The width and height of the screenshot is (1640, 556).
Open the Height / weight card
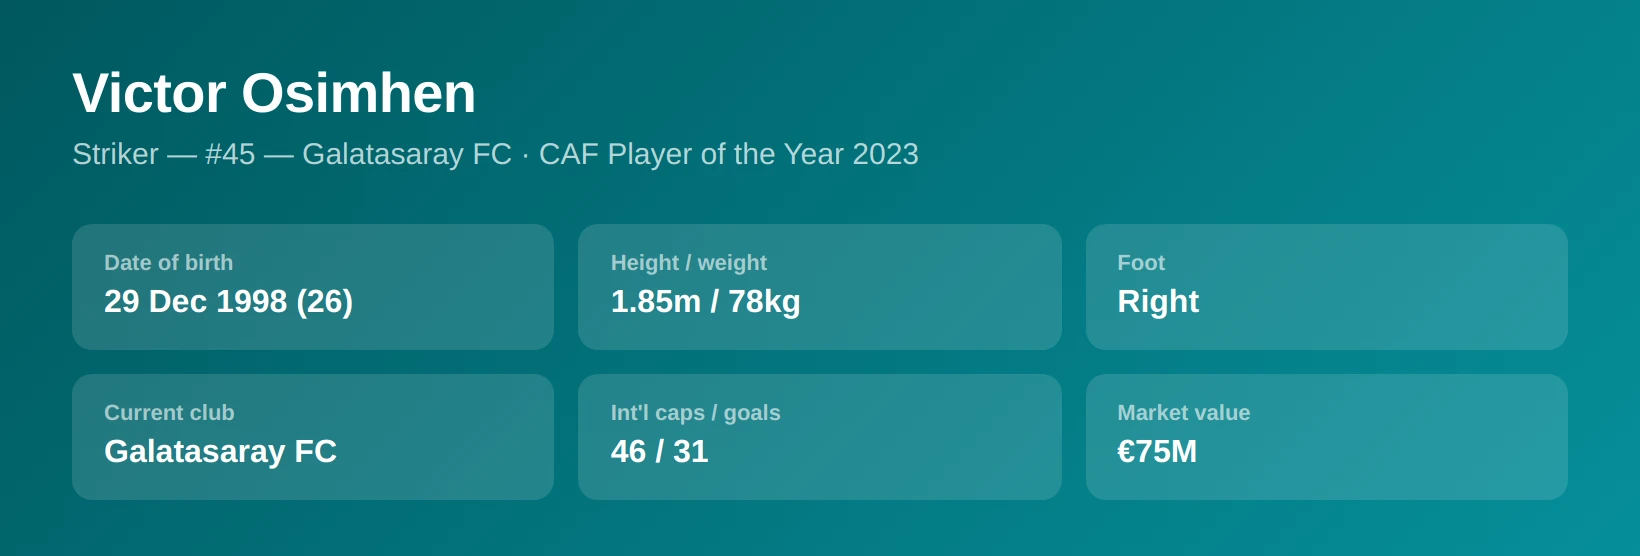[x=820, y=287]
